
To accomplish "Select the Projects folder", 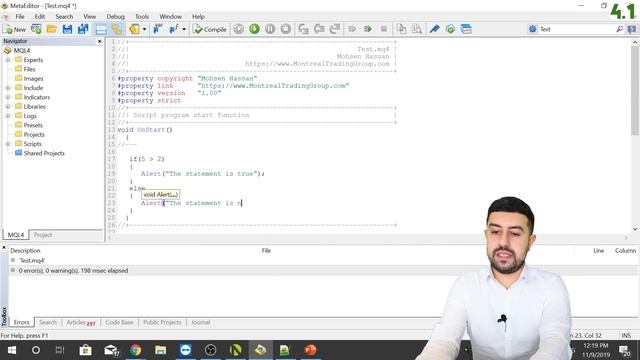I will 34,135.
